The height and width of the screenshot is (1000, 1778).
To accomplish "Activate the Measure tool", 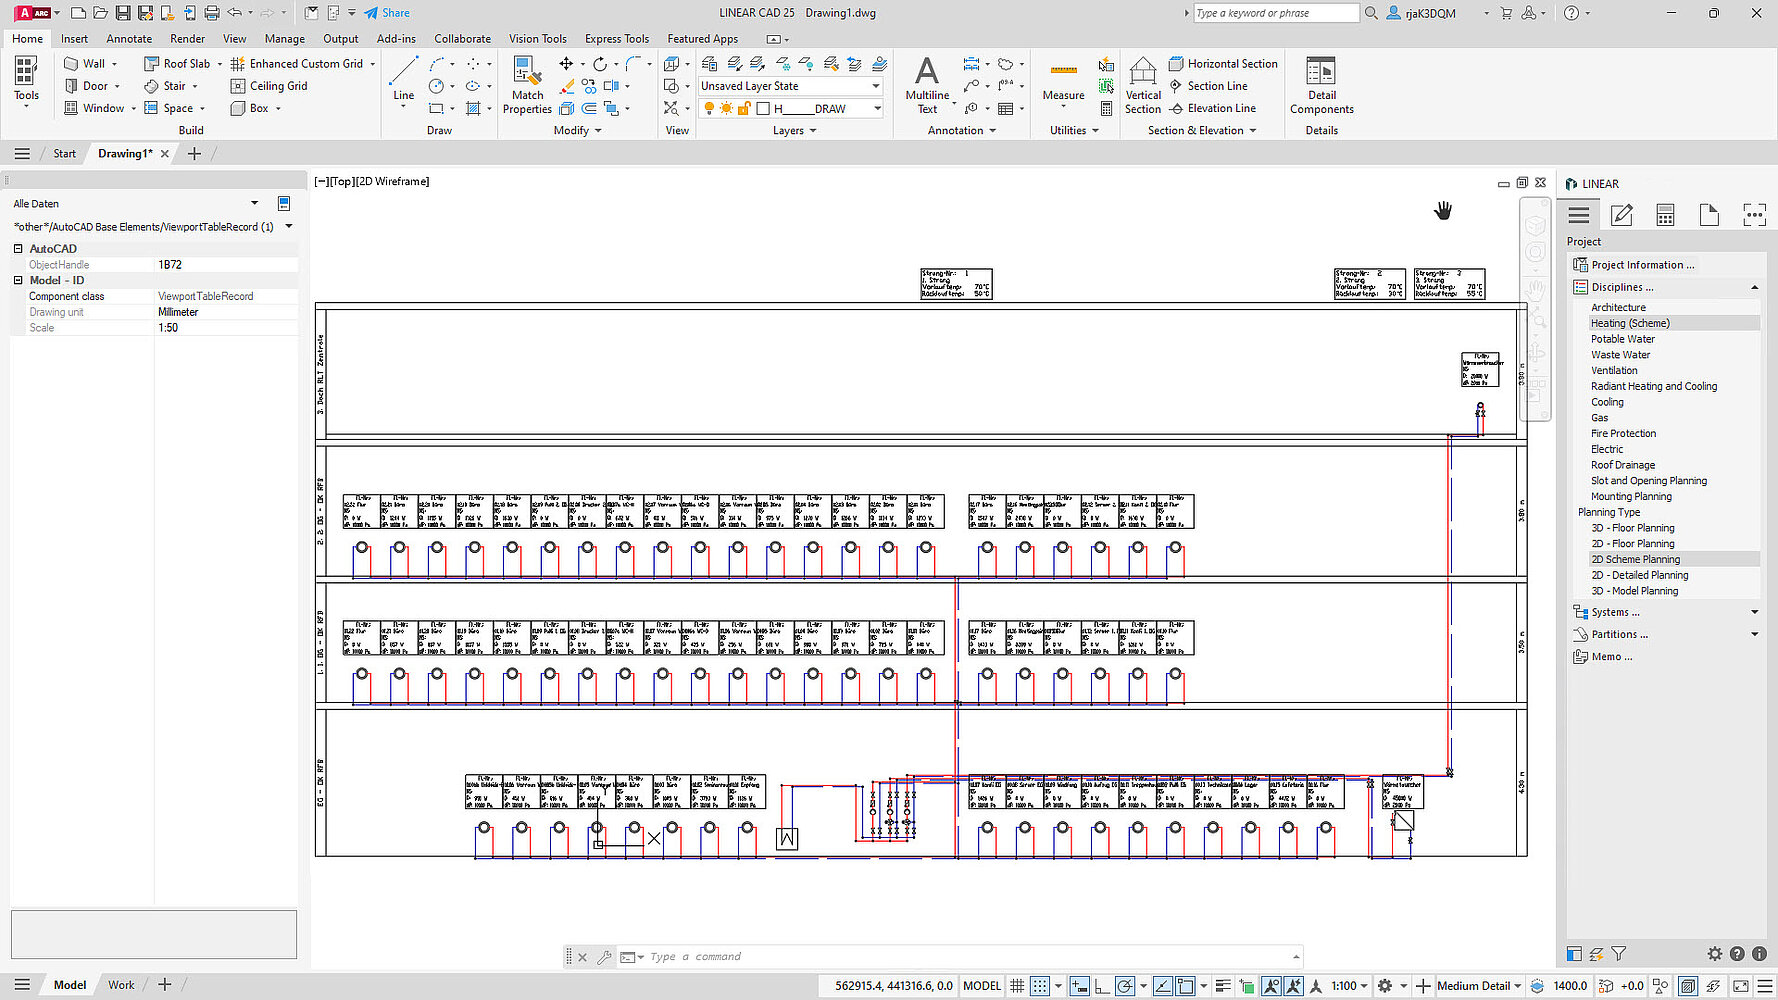I will [x=1063, y=80].
